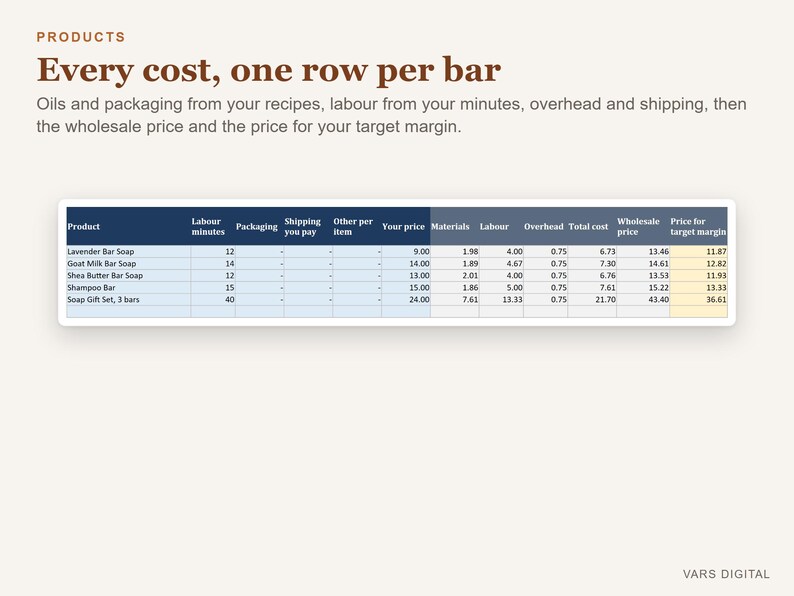Screen dimensions: 794x596
Task: Select Shampoo Bar labour cost 5.00
Action: pyautogui.click(x=501, y=288)
